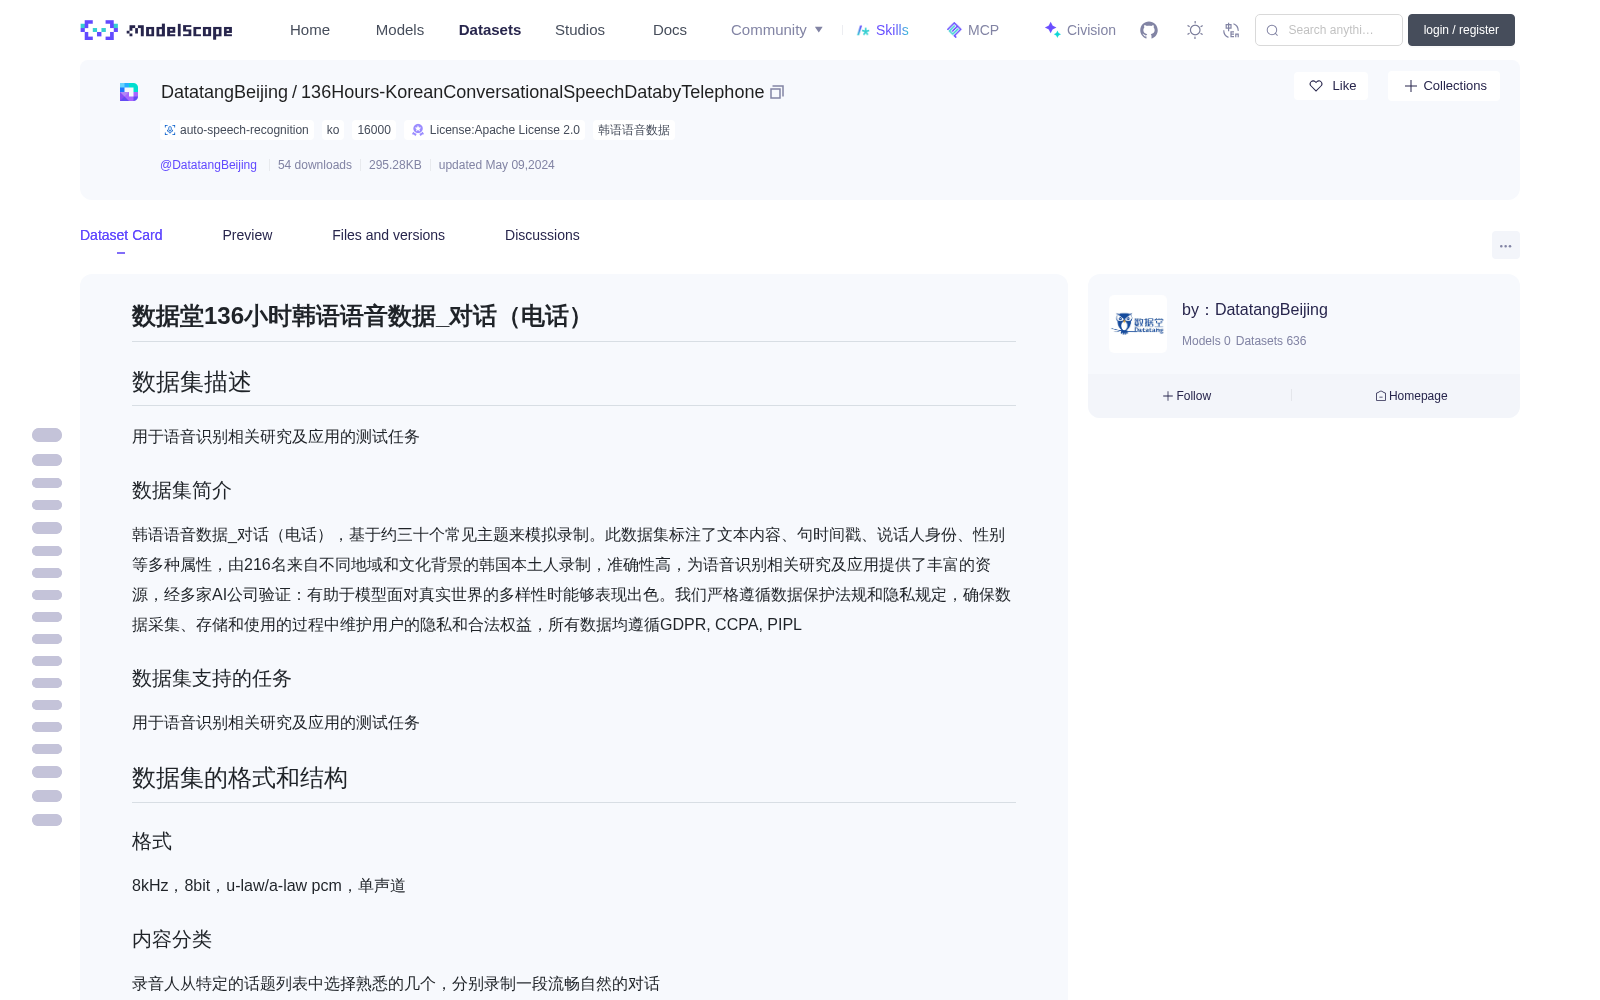Viewport: 1600px width, 1000px height.
Task: Jump using the first outline marker in sidebar
Action: coord(47,435)
